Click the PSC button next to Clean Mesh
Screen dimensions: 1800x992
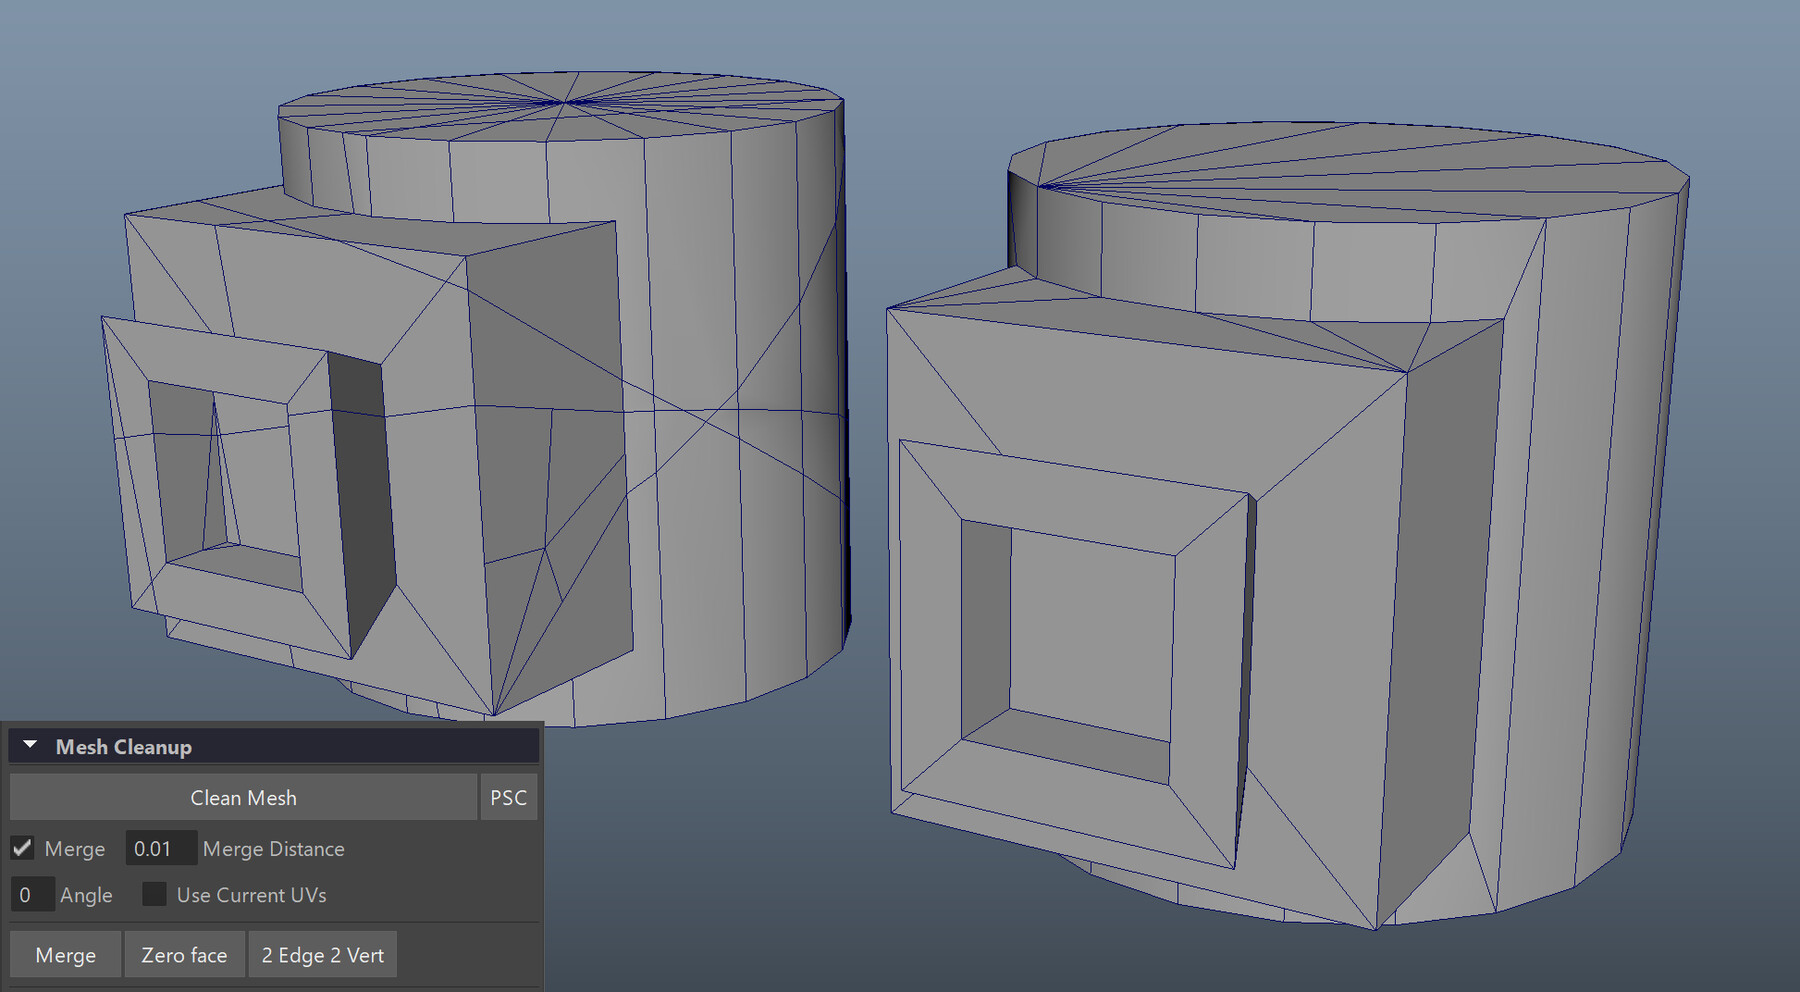coord(509,797)
